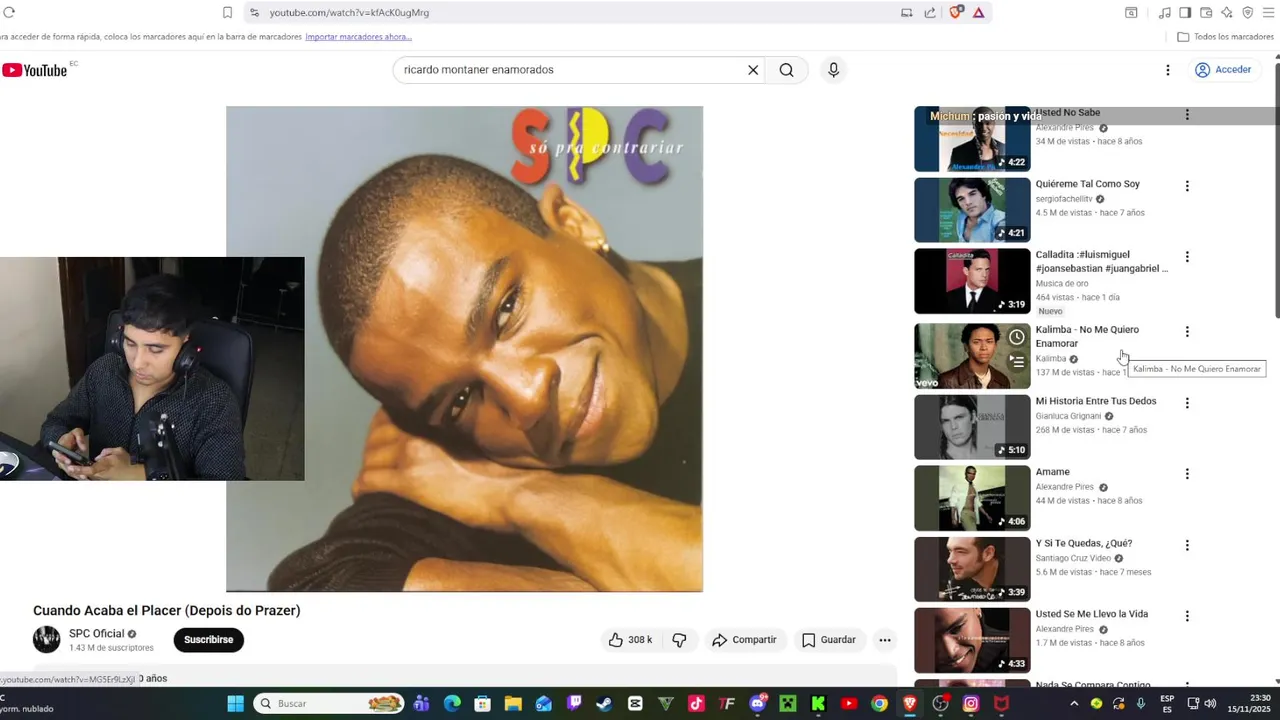This screenshot has height=720, width=1280.
Task: Add Kalimba video to Watch Later clock icon
Action: pos(1016,337)
